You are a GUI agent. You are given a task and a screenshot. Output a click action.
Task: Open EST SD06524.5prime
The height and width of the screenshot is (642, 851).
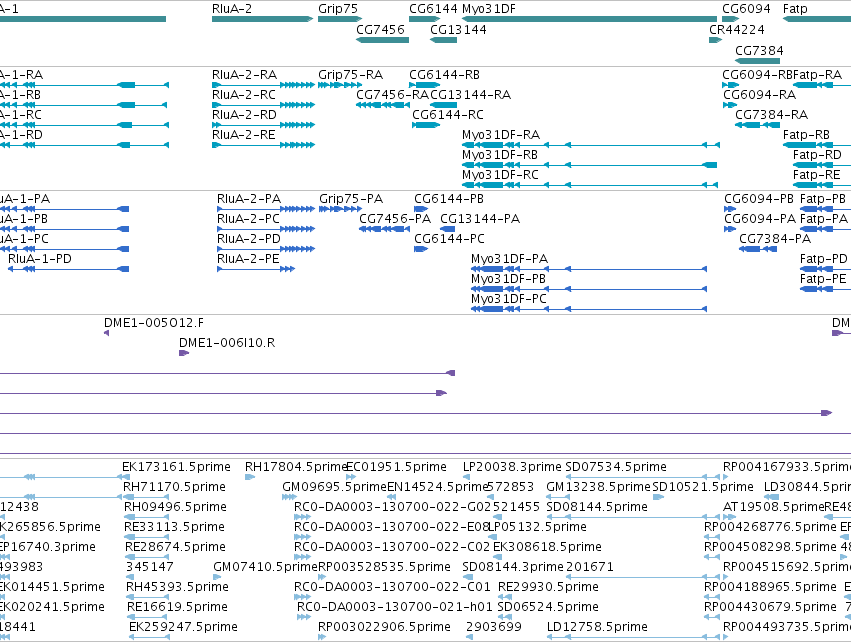click(548, 607)
